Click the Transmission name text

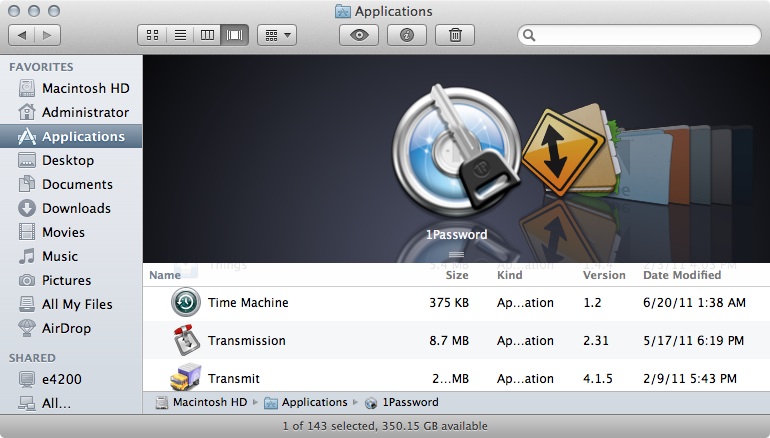tap(247, 341)
